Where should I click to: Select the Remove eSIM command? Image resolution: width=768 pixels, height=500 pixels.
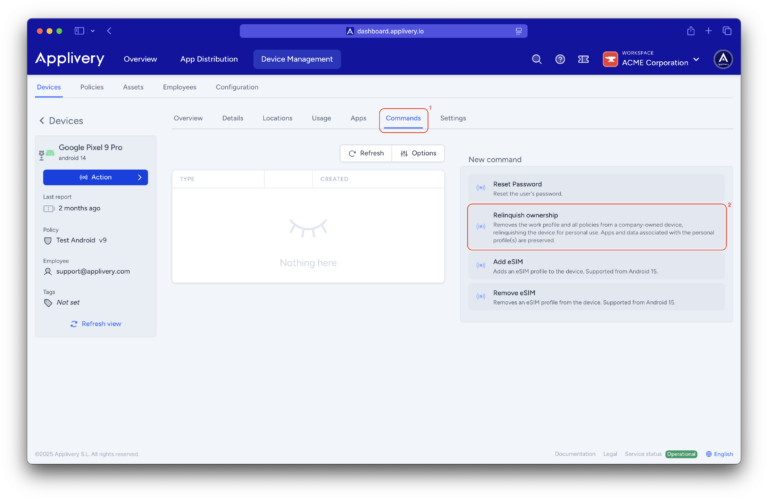tap(596, 297)
